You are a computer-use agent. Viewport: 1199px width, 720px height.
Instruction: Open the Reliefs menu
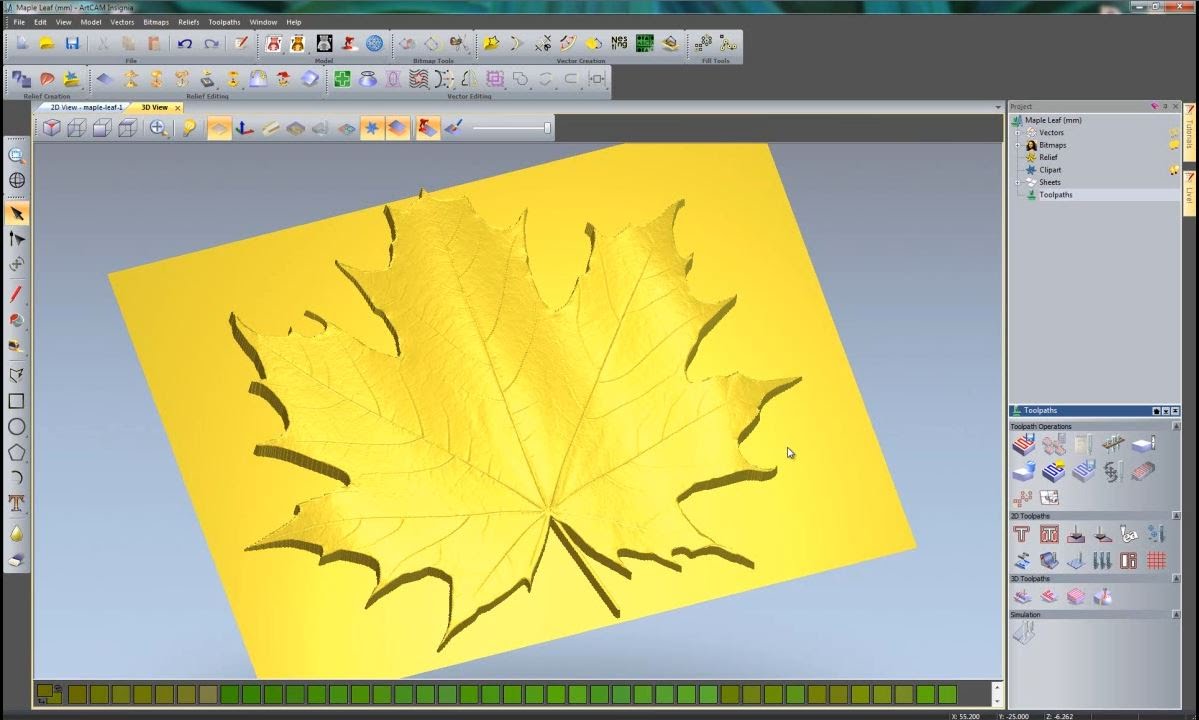(188, 22)
